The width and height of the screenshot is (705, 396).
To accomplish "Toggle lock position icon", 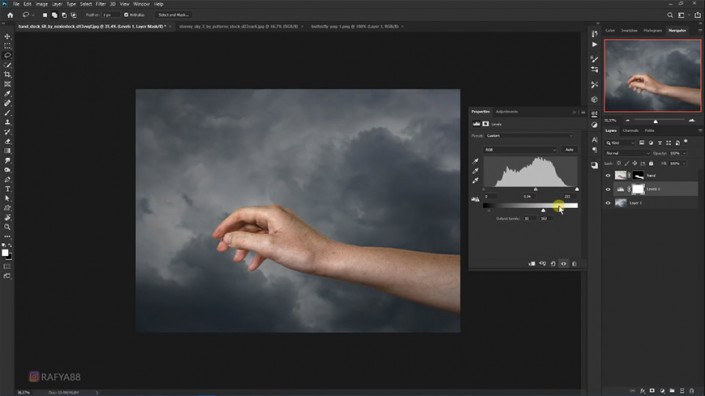I will [635, 164].
